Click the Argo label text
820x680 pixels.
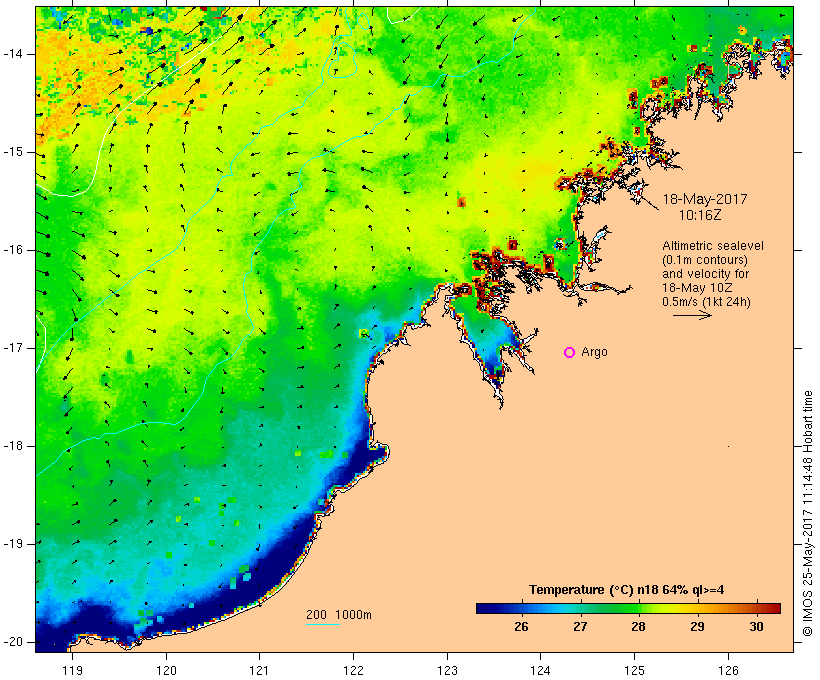click(595, 352)
